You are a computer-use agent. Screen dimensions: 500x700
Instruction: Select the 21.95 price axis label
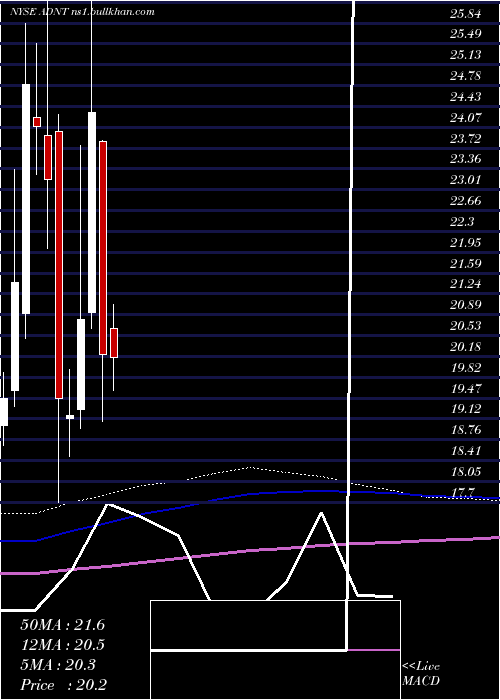point(465,243)
